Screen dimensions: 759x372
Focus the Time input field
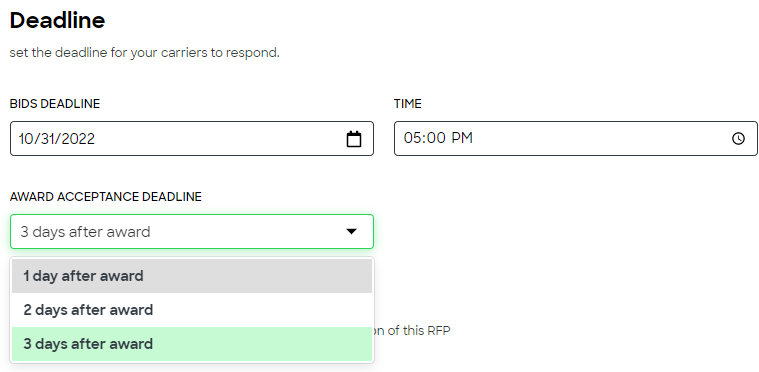click(576, 139)
